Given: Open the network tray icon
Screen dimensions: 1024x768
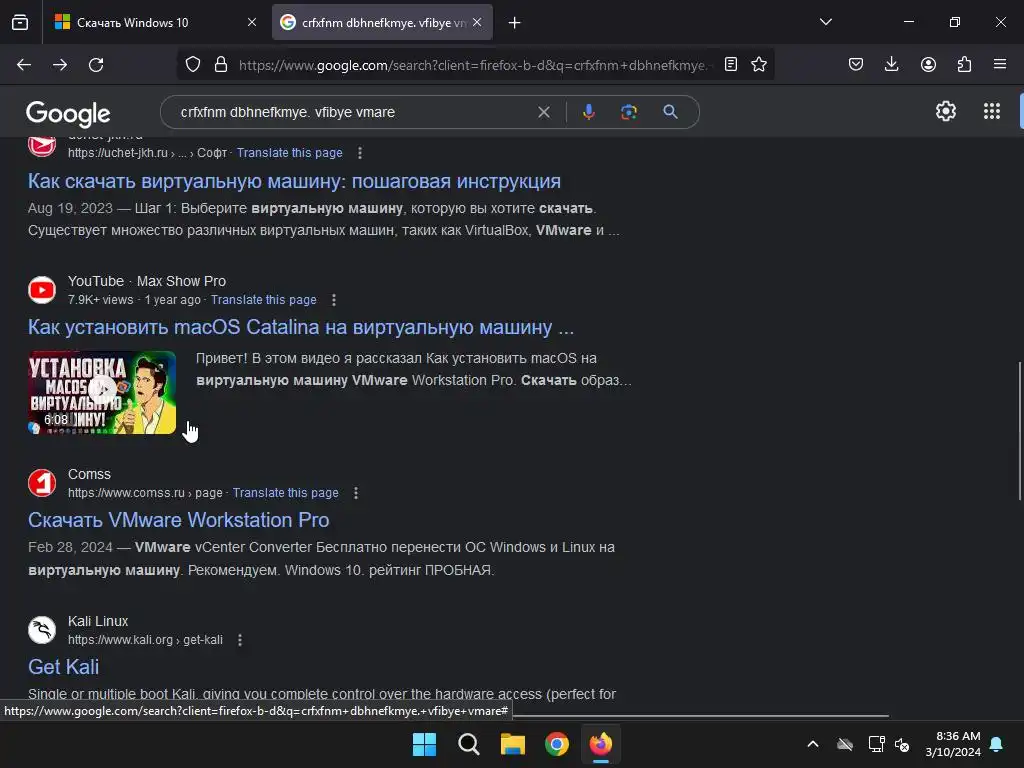Looking at the screenshot, I should coord(876,744).
